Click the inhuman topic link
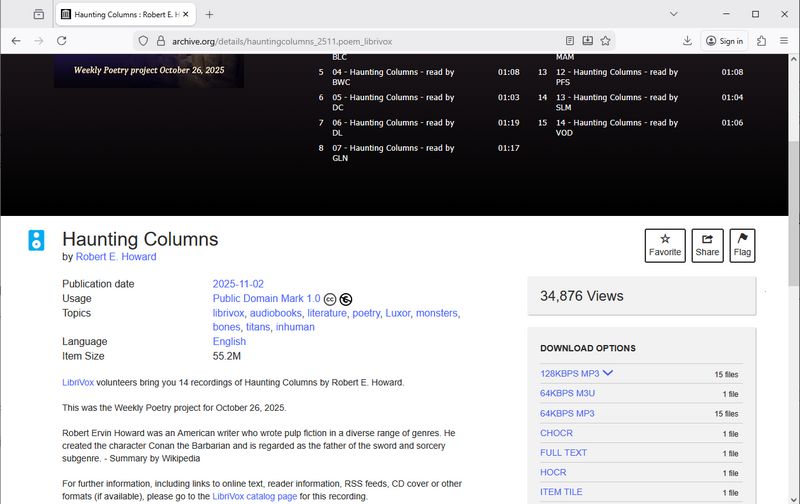800x504 pixels. pyautogui.click(x=295, y=327)
